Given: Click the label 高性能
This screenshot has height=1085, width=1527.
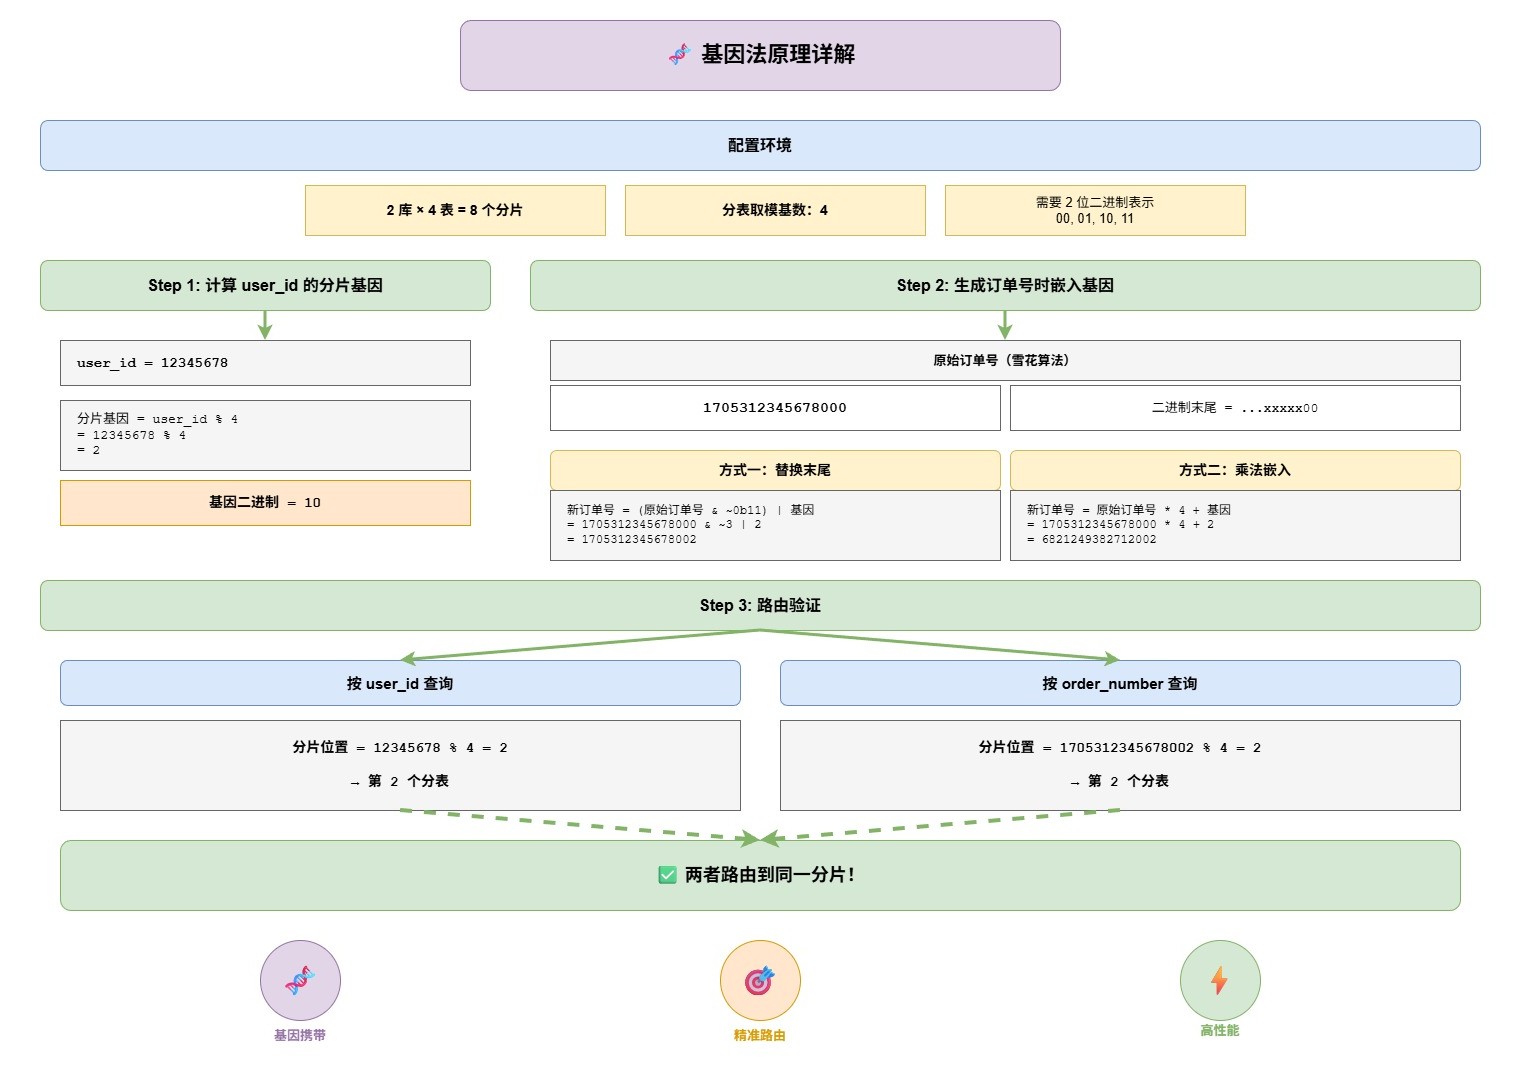Looking at the screenshot, I should pyautogui.click(x=1220, y=1030).
